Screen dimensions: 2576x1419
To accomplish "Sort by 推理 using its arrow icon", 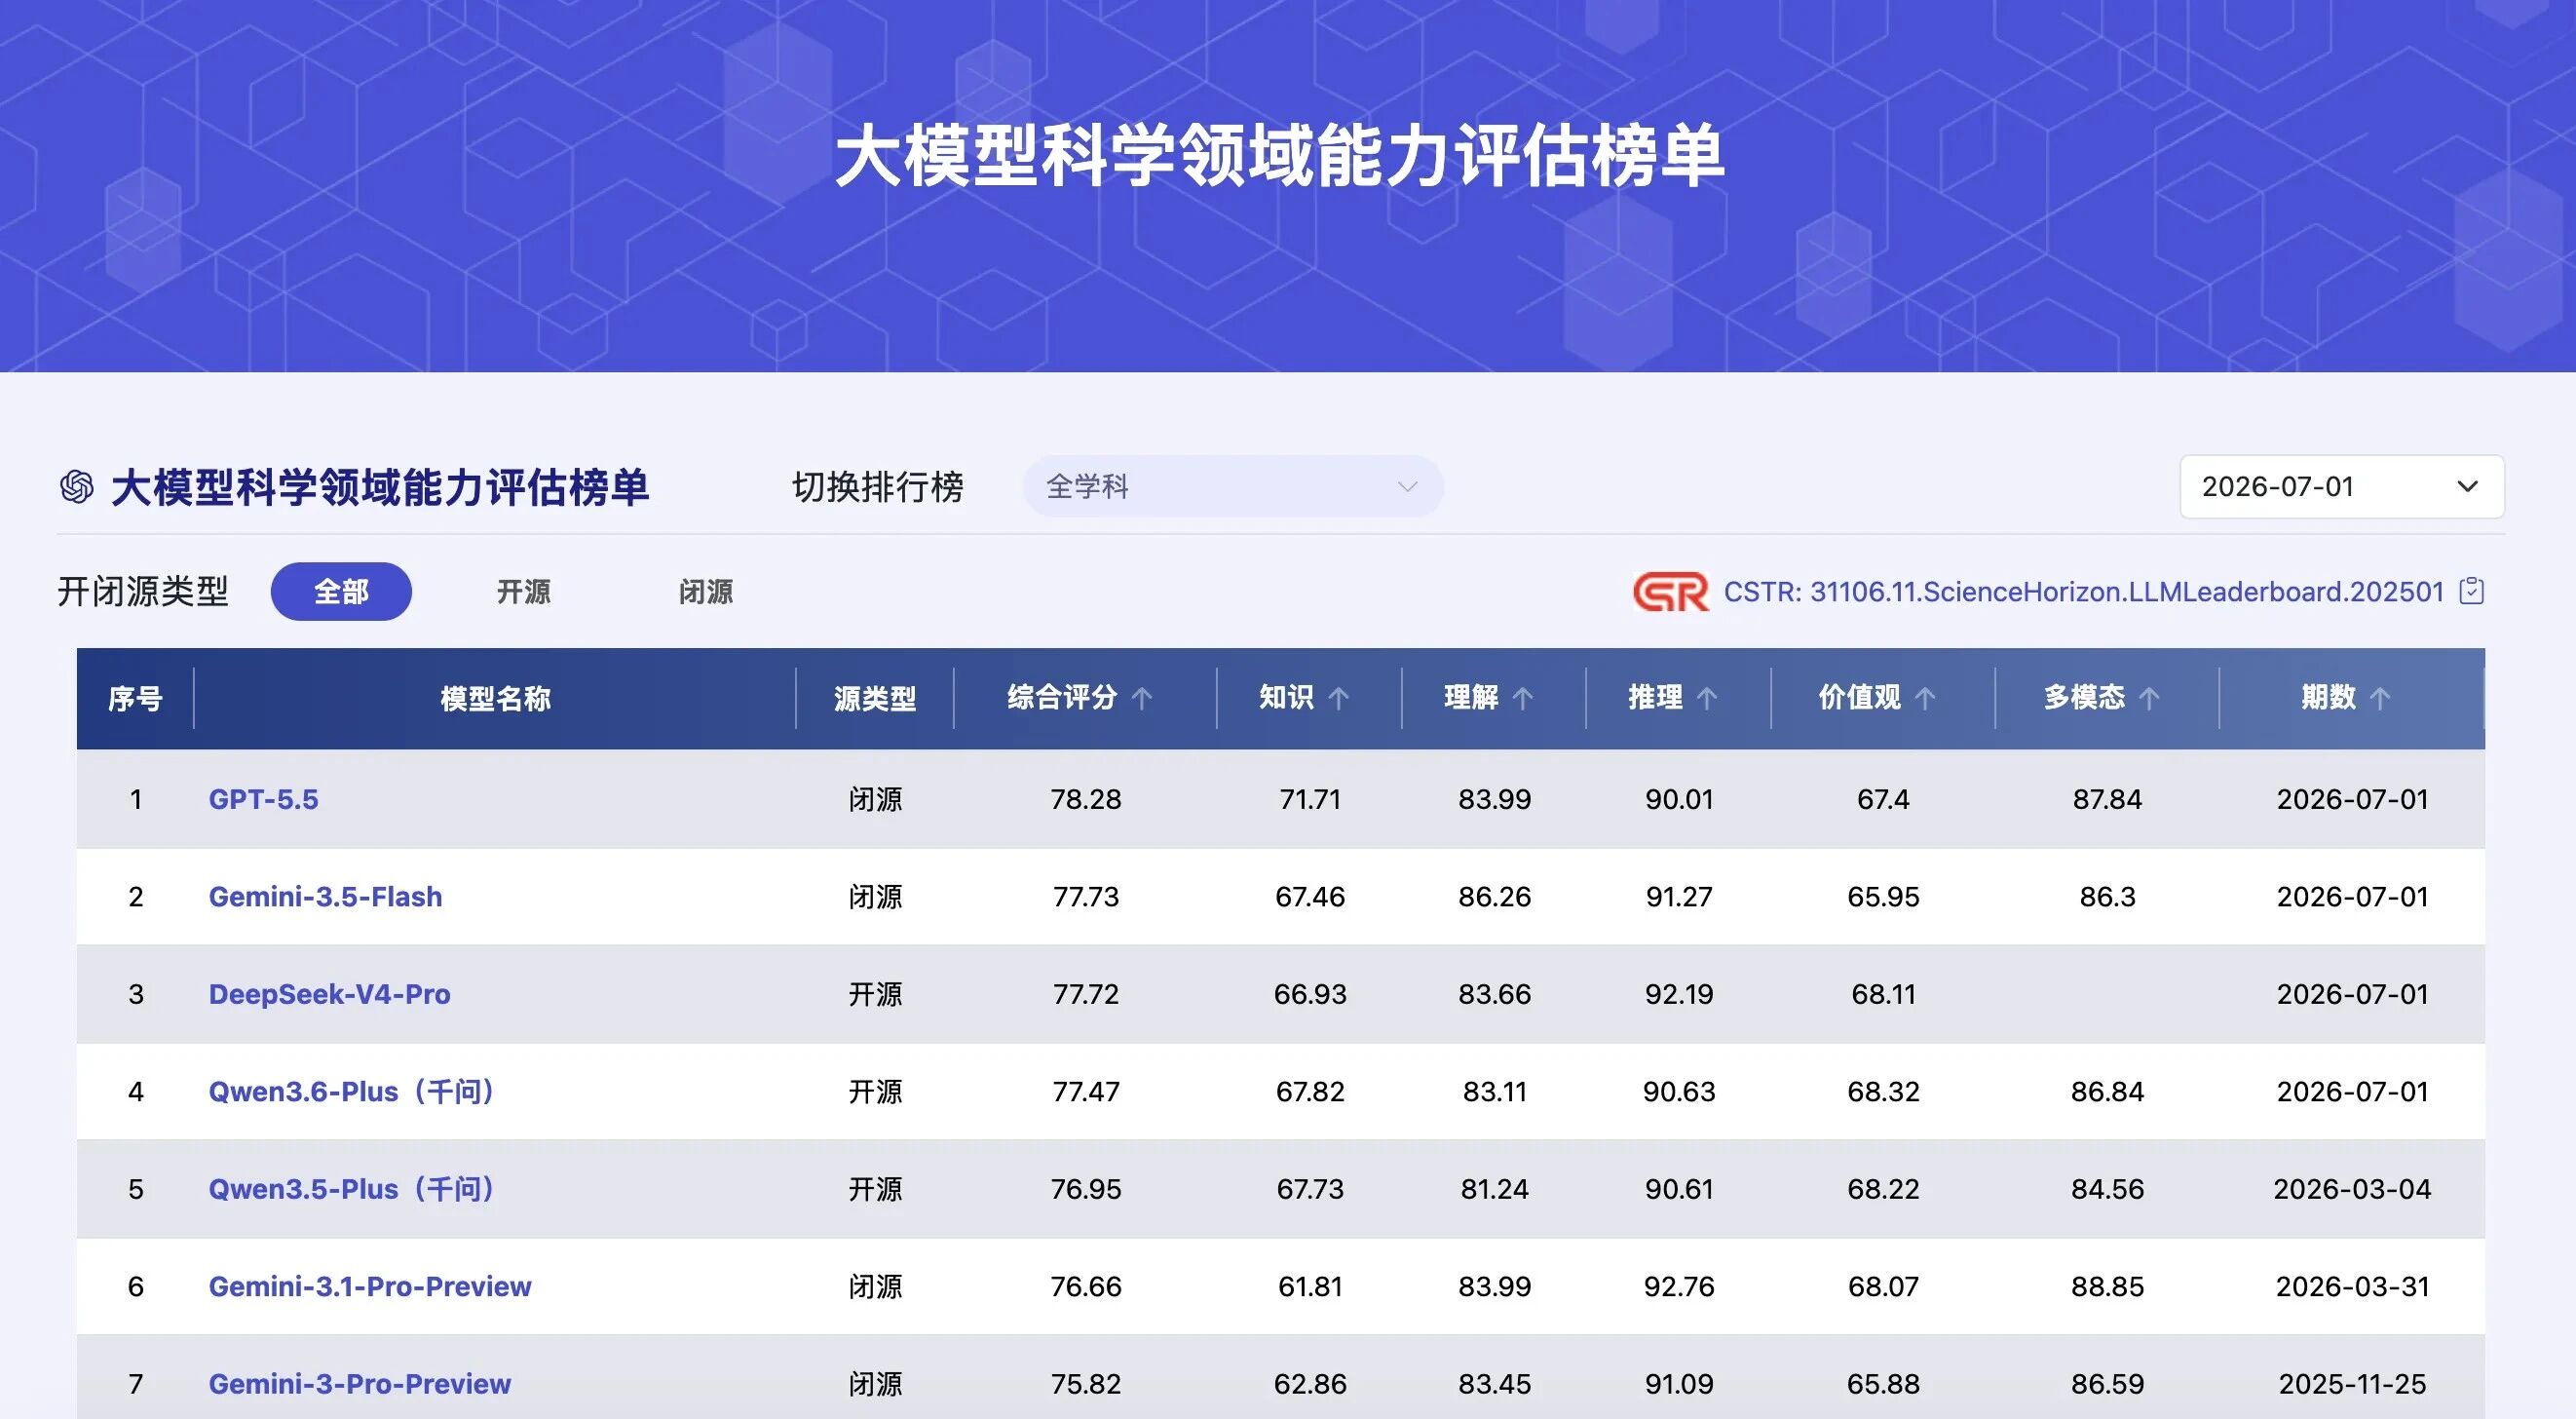I will pyautogui.click(x=1707, y=698).
